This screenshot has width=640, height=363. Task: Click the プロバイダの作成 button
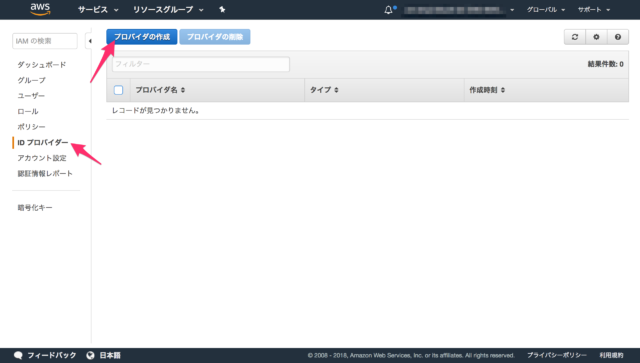point(142,37)
